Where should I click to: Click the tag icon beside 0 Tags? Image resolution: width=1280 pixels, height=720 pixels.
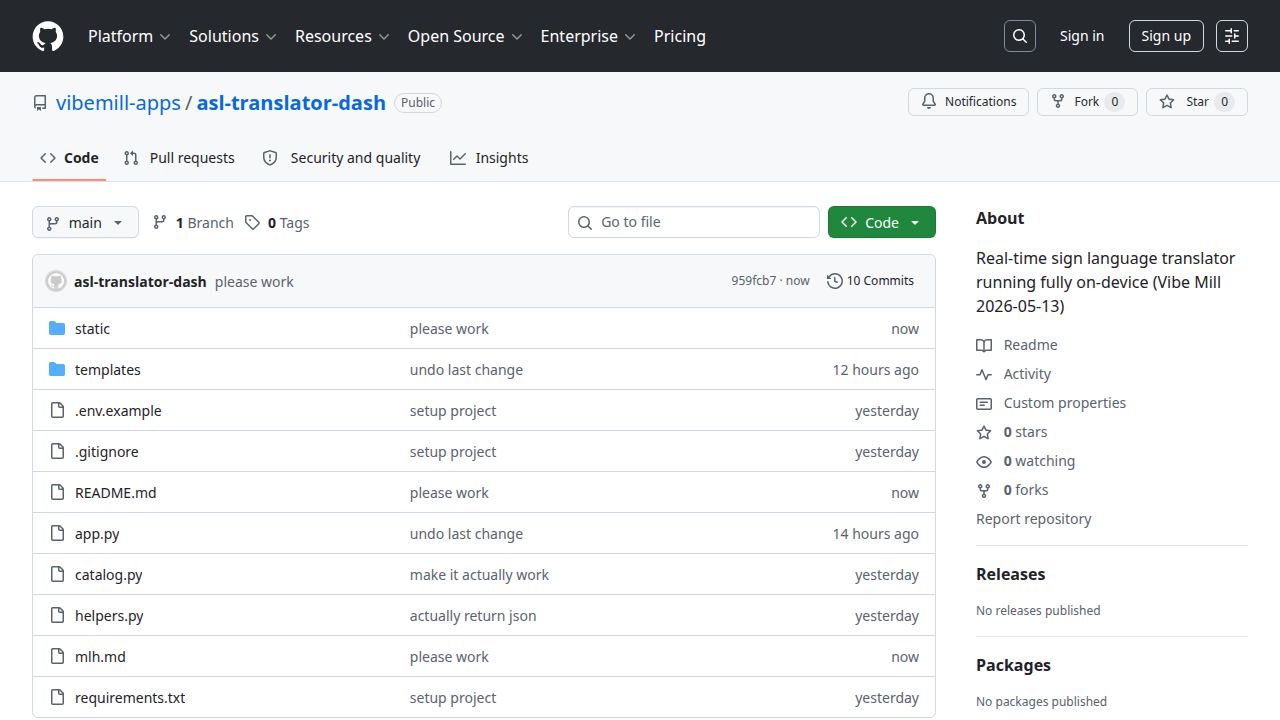(253, 223)
